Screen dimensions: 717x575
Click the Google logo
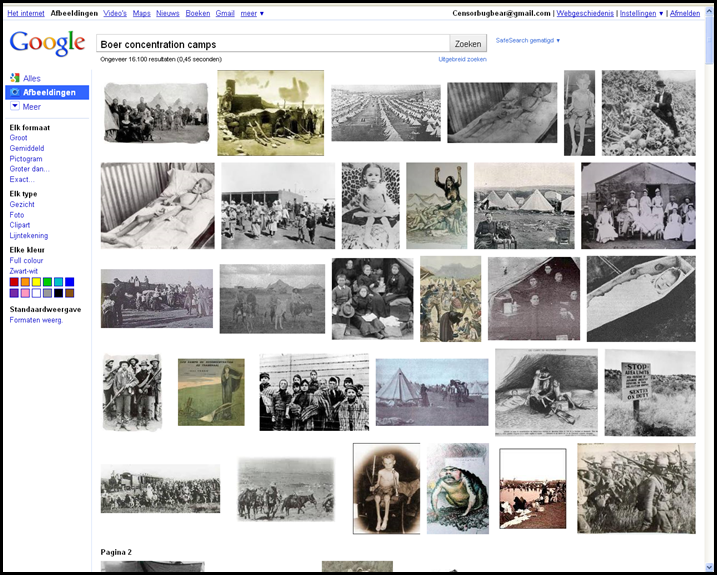(x=47, y=43)
